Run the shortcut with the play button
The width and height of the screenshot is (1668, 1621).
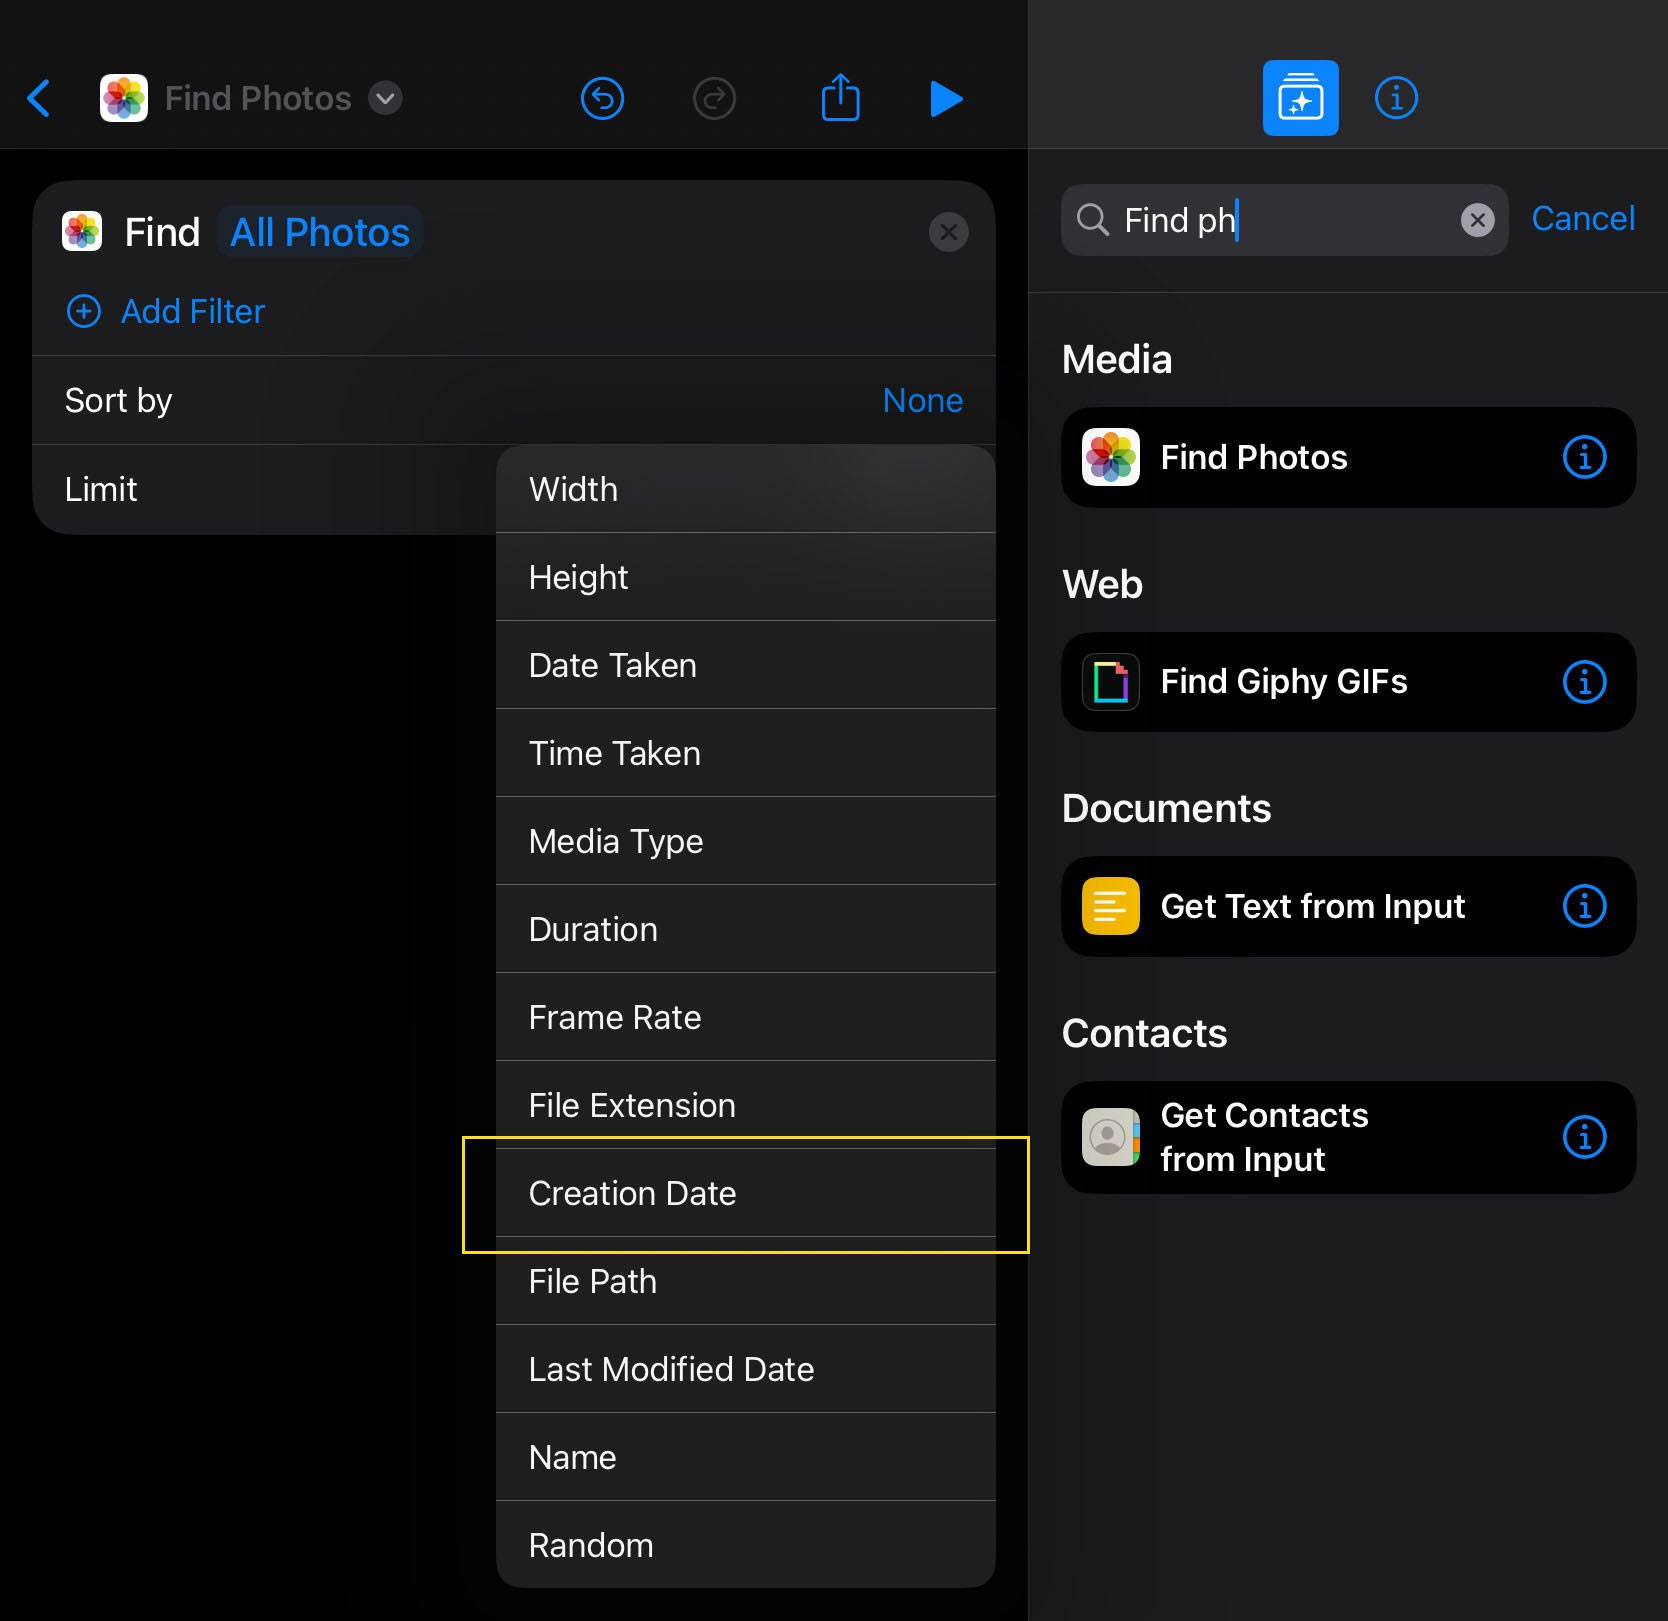[946, 98]
